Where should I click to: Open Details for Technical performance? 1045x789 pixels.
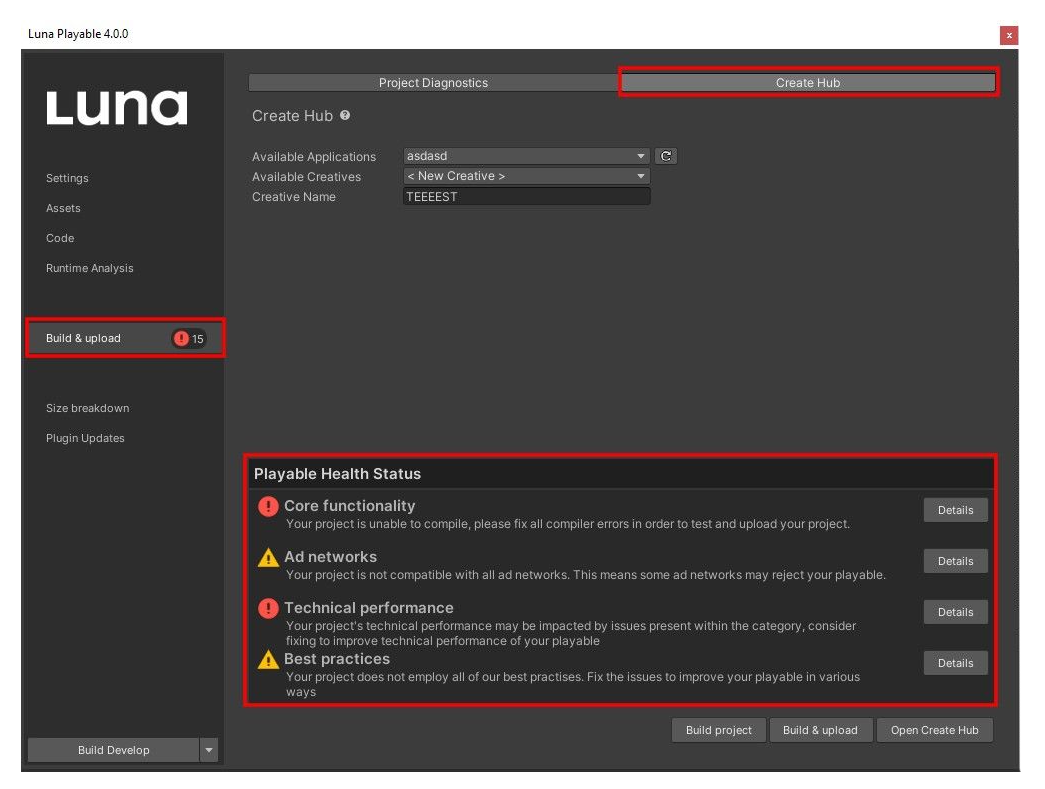point(956,612)
